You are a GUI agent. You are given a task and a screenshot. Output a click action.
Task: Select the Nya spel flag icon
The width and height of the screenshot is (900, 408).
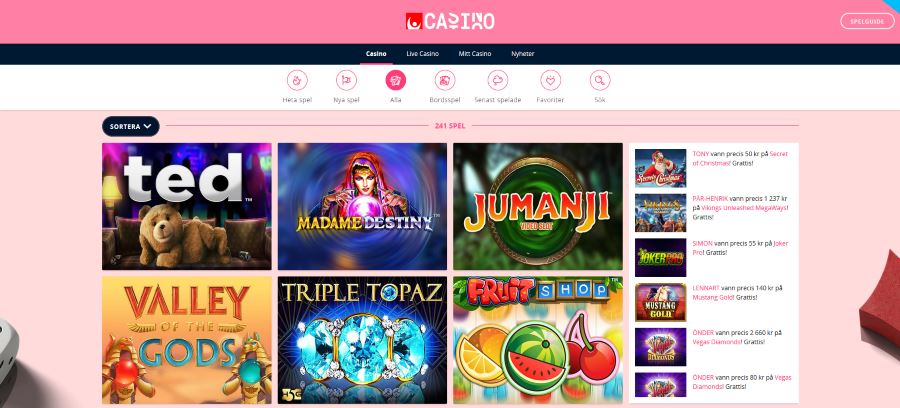[346, 80]
